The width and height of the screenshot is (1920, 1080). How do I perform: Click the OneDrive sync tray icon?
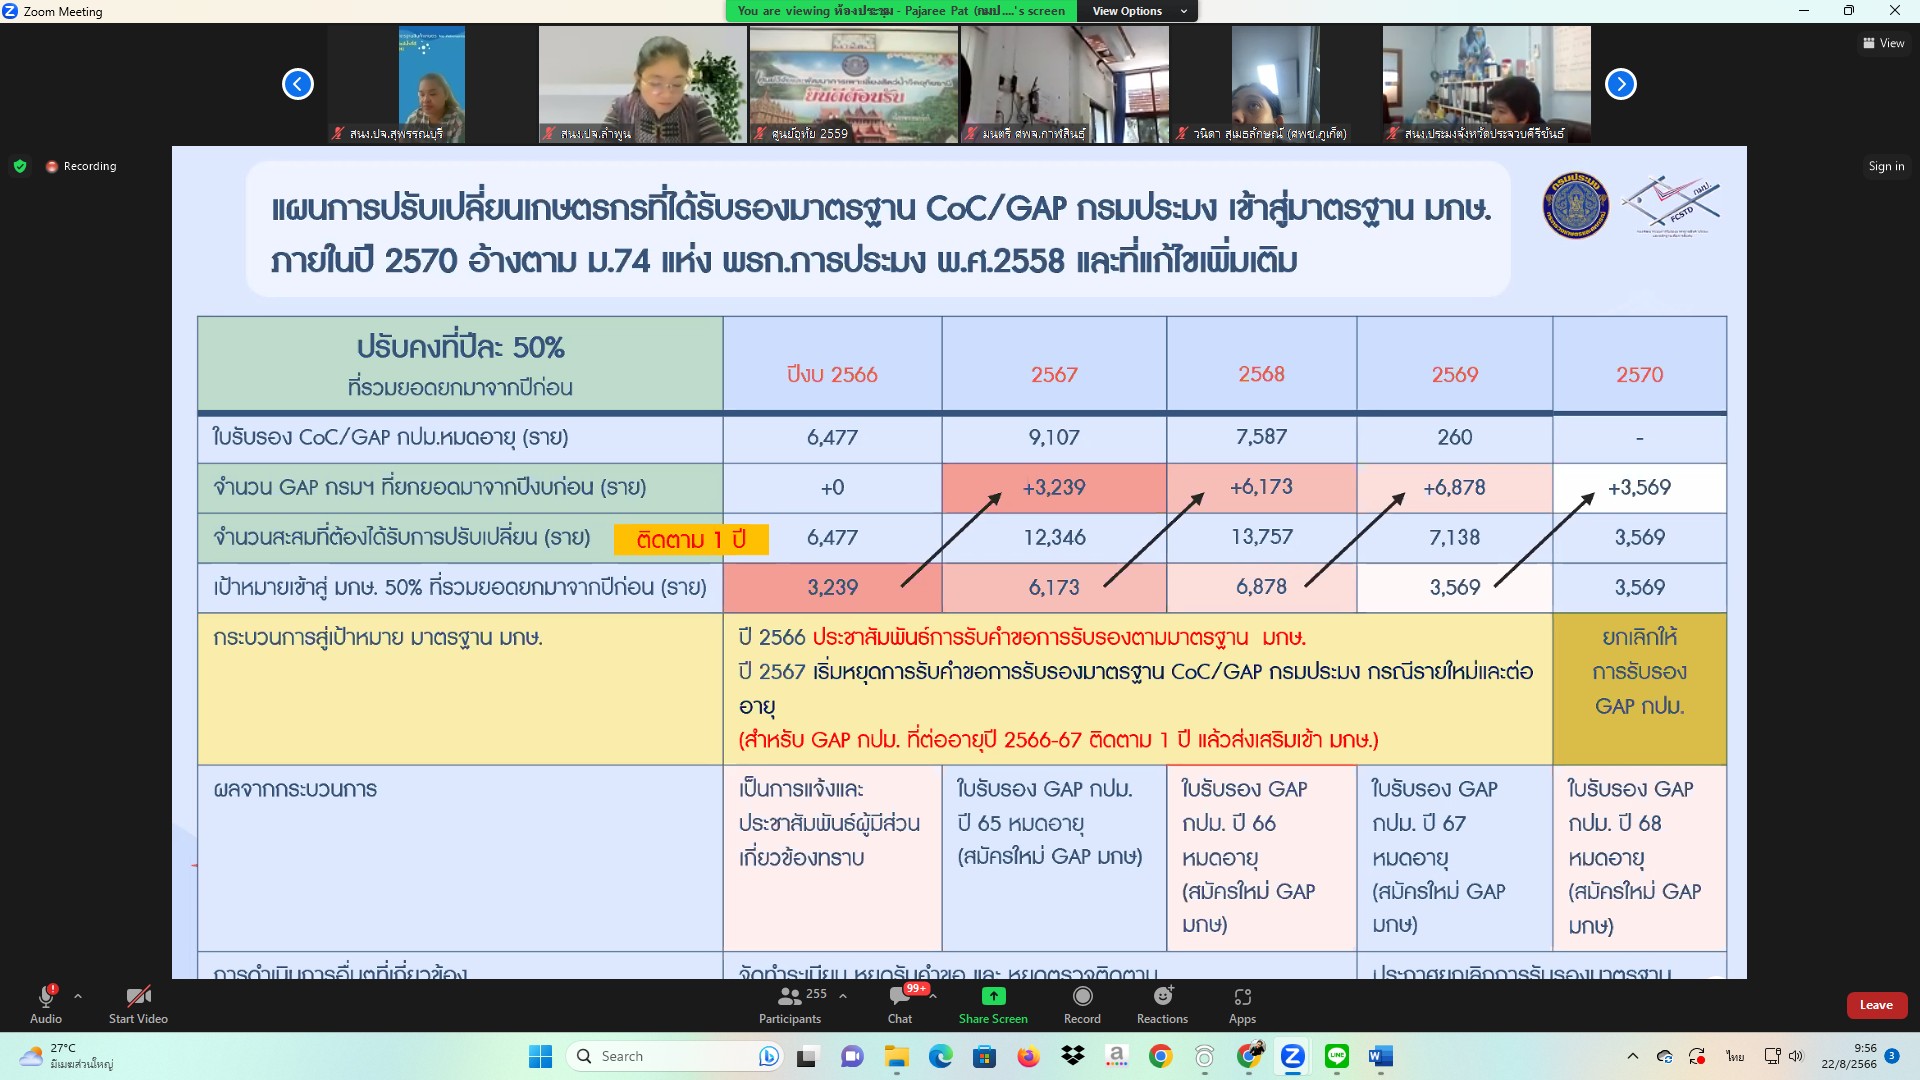click(1665, 1056)
